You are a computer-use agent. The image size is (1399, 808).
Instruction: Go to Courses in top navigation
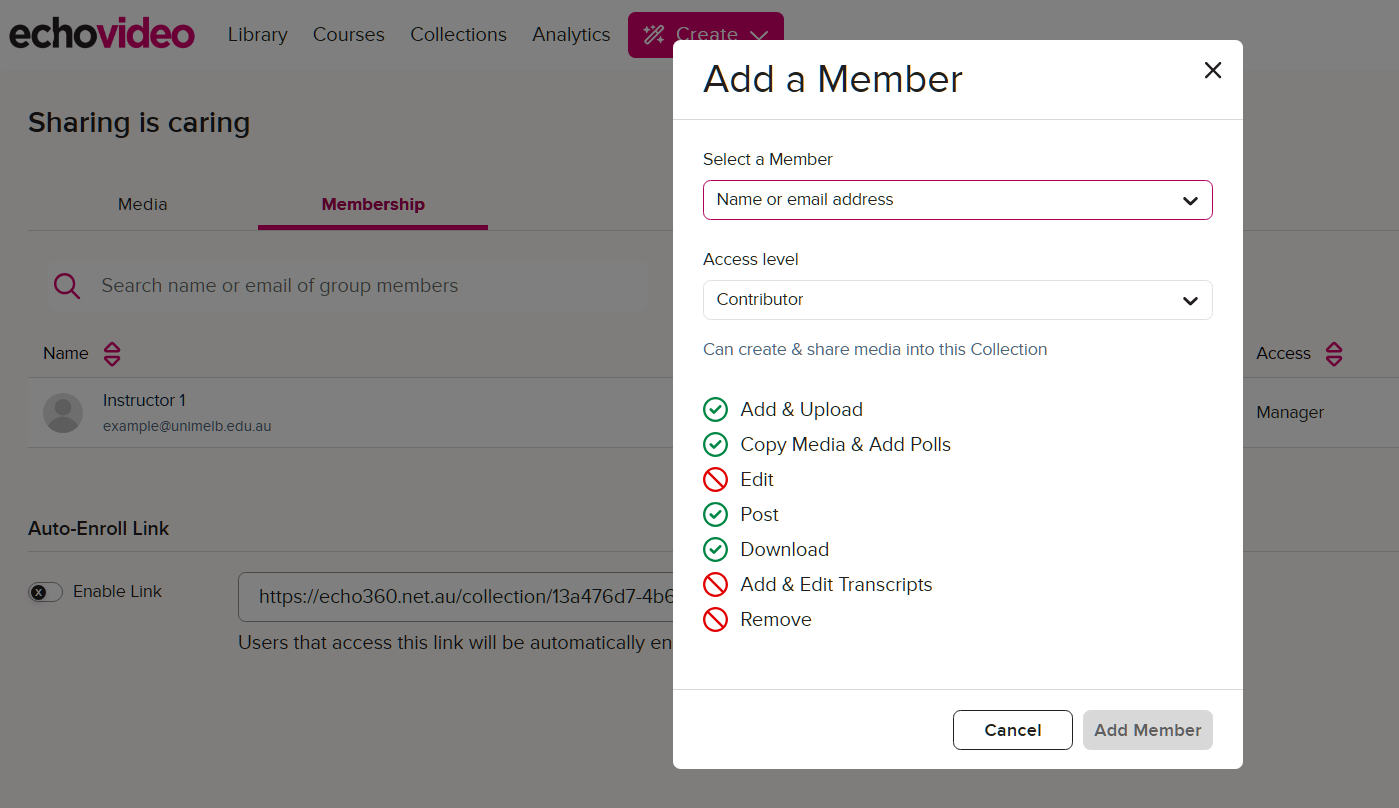point(349,35)
